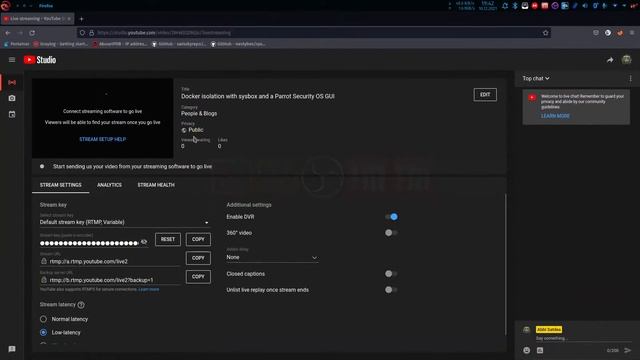Viewport: 640px width, 360px height.
Task: Toggle the Closed captions switch
Action: (x=391, y=273)
